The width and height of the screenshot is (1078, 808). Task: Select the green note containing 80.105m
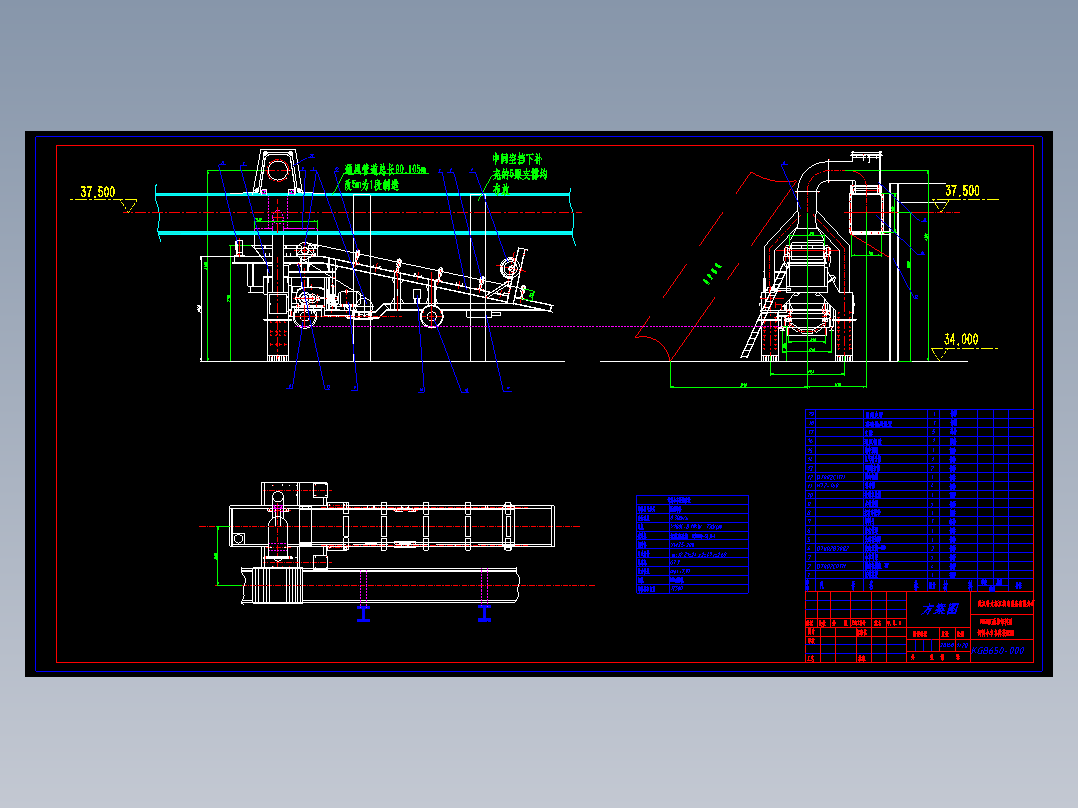(x=385, y=177)
